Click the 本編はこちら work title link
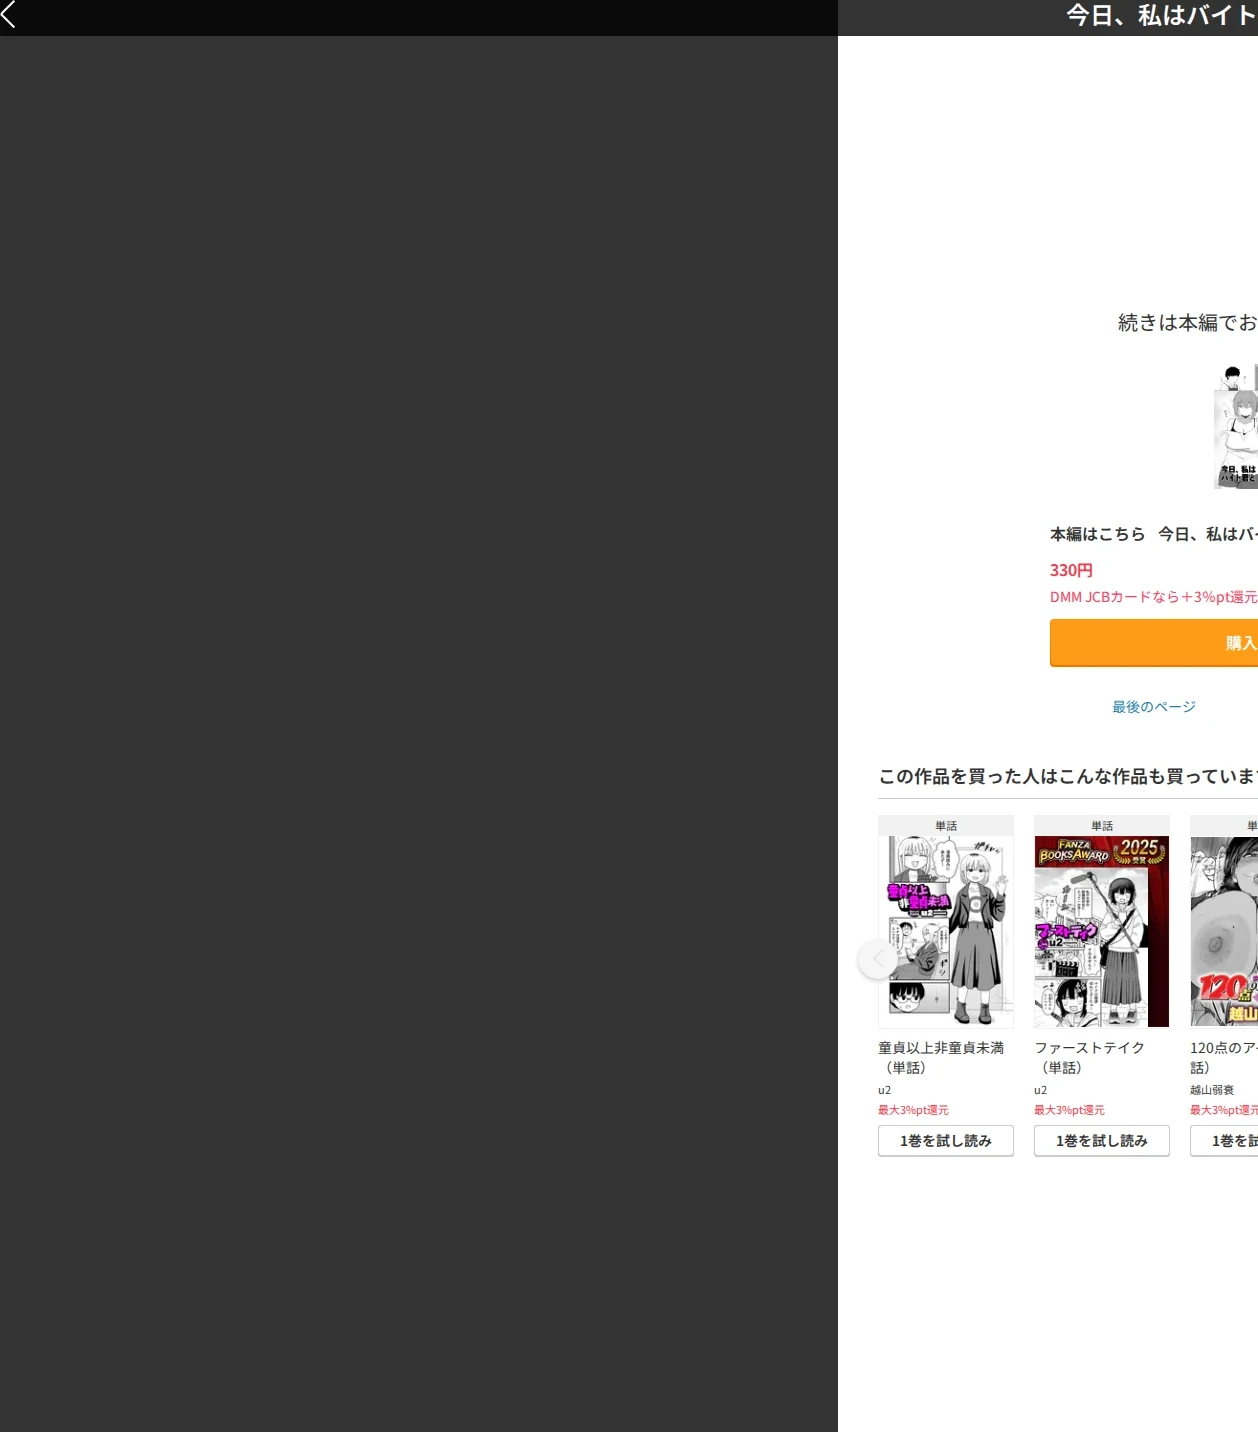Viewport: 1258px width, 1432px height. click(1207, 534)
